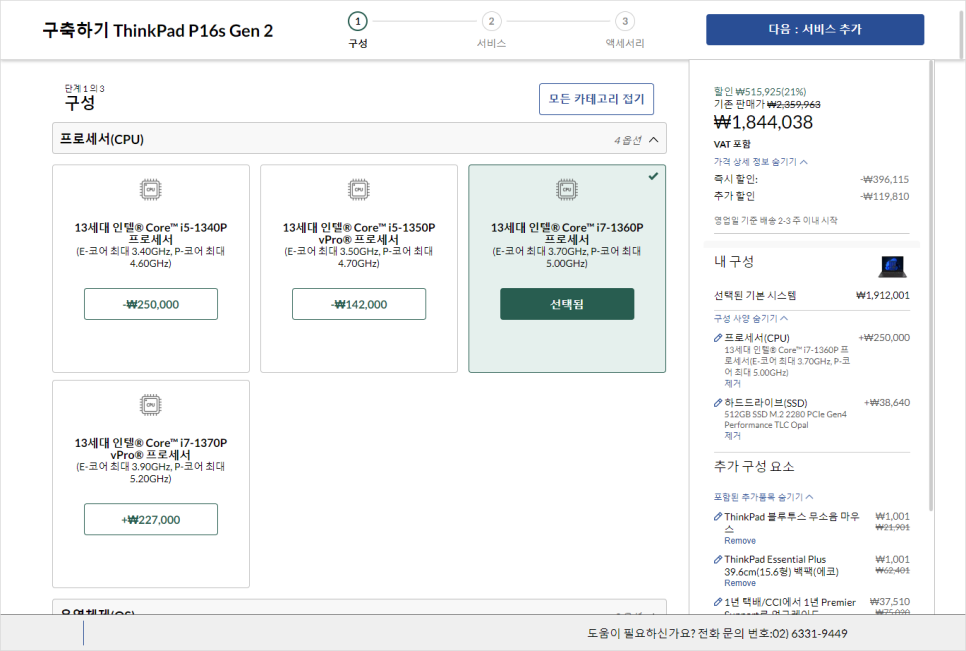Go to step 3 액세서리 in progress bar
The width and height of the screenshot is (966, 651).
click(625, 30)
